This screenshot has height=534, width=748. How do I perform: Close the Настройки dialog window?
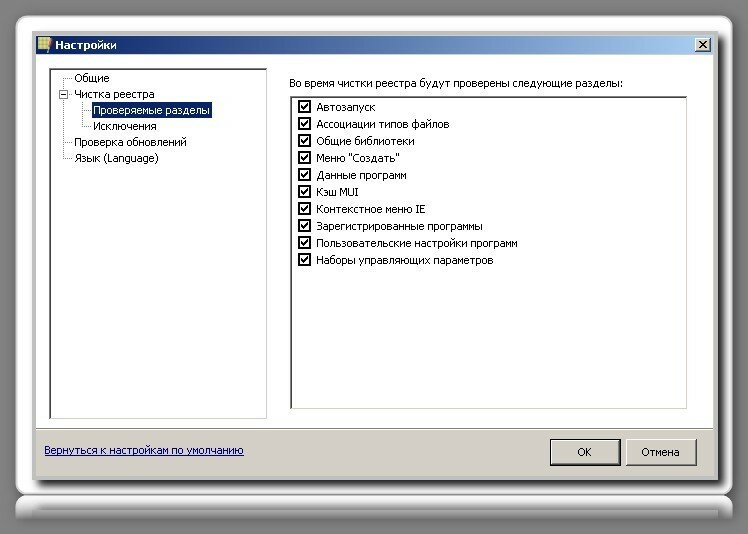pyautogui.click(x=702, y=44)
